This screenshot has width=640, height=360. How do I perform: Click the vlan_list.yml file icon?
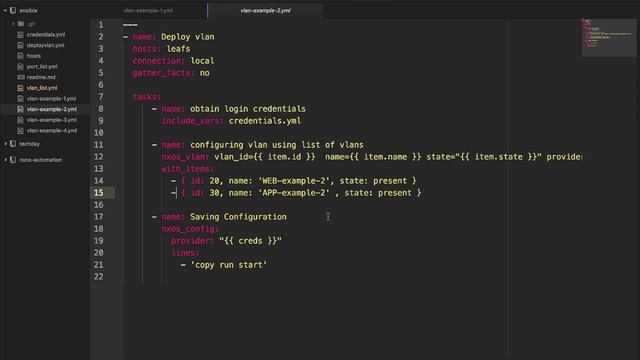pos(20,88)
